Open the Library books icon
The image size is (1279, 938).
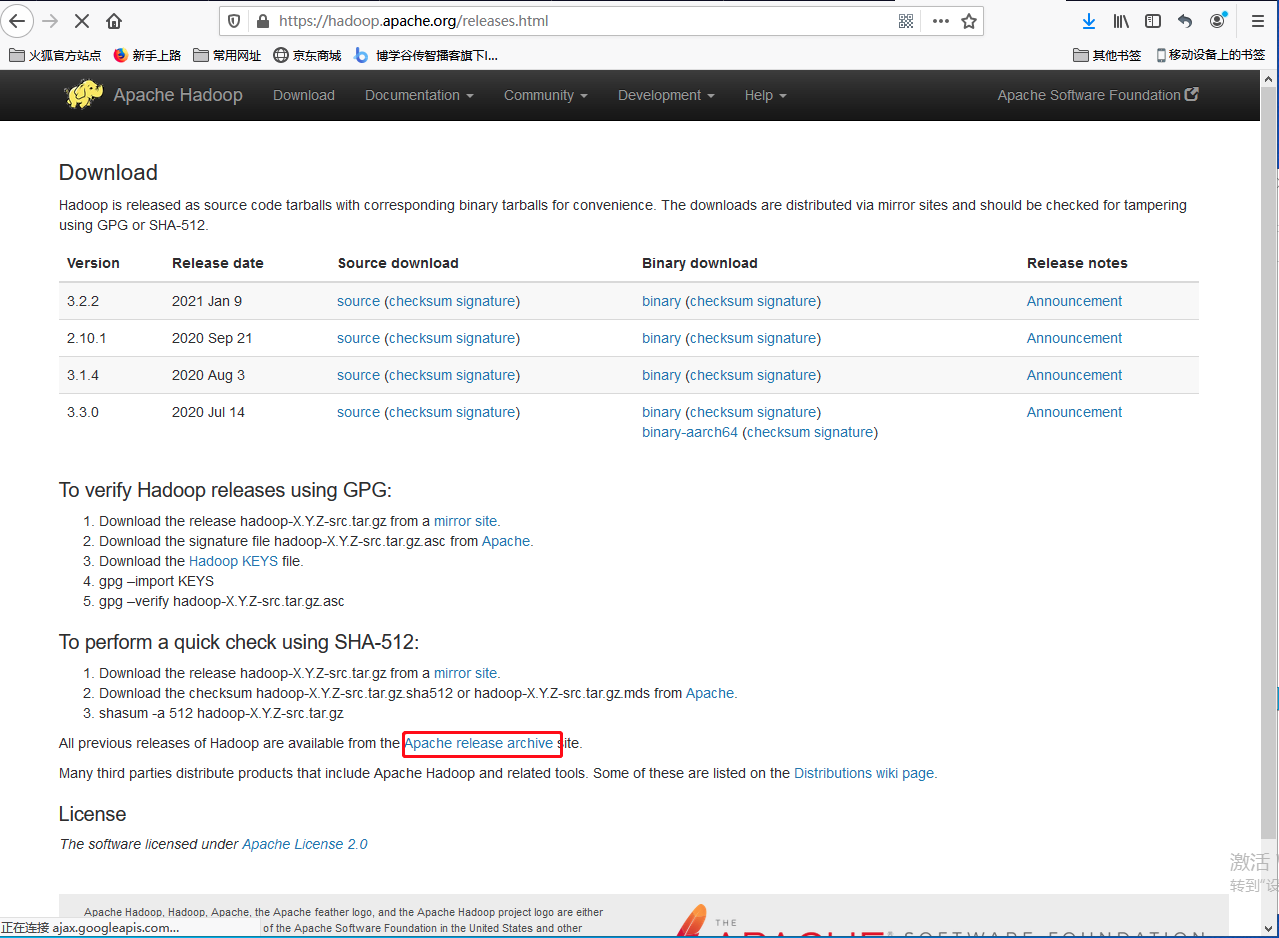click(1121, 20)
